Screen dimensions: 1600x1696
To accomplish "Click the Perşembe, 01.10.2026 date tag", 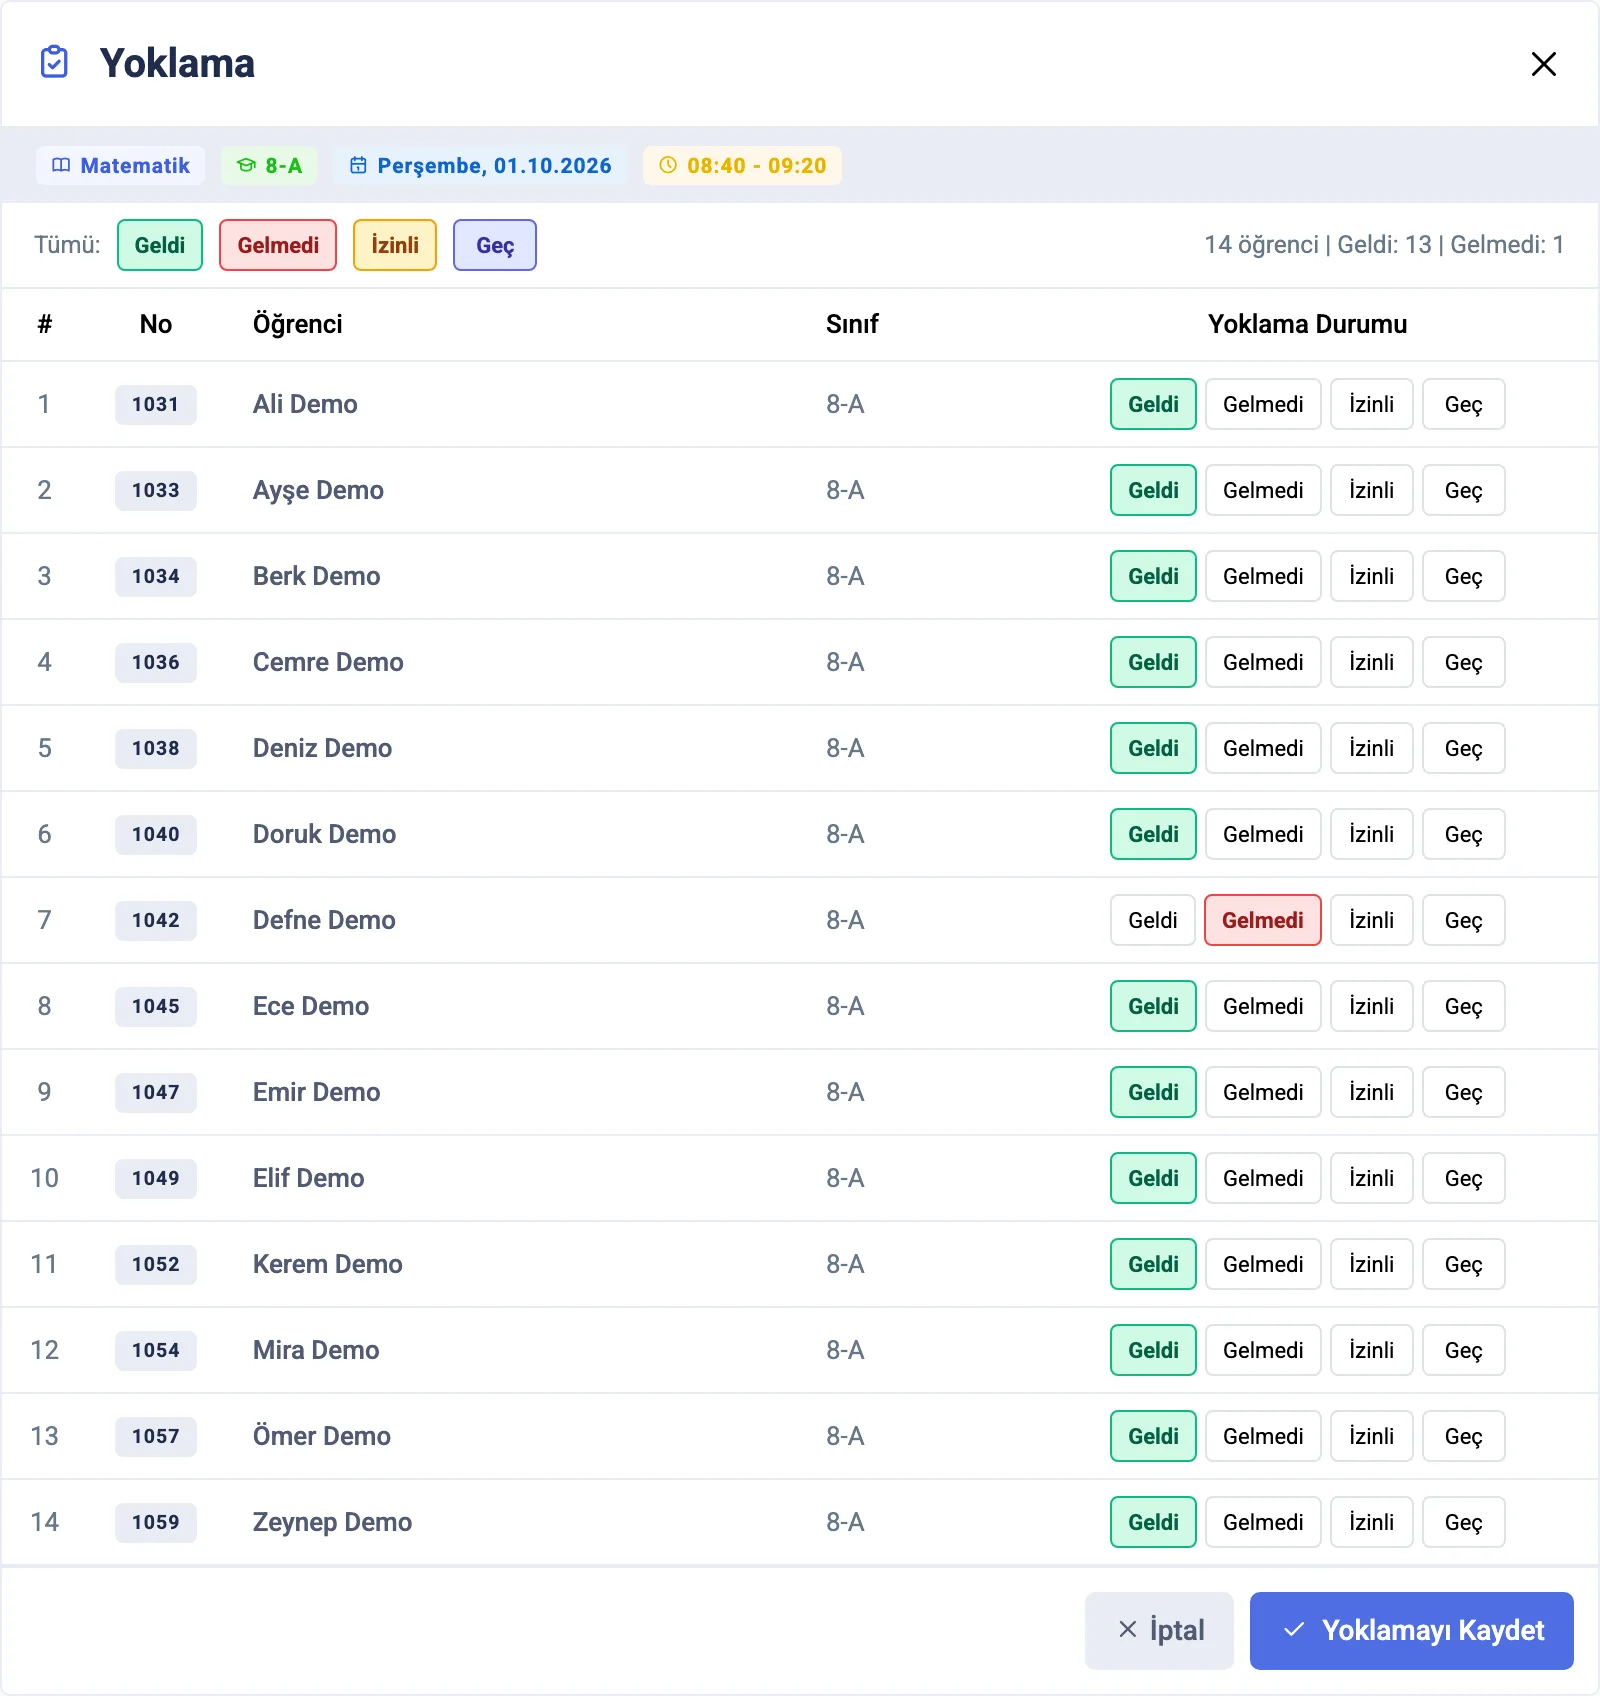I will click(x=480, y=165).
